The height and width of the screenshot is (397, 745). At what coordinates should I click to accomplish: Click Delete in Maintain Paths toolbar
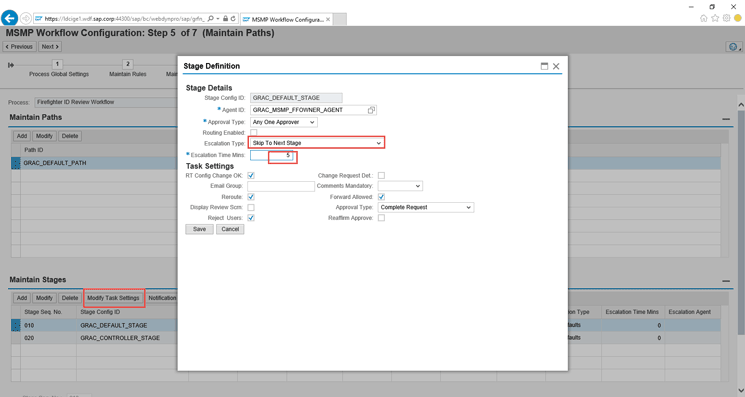coord(70,136)
